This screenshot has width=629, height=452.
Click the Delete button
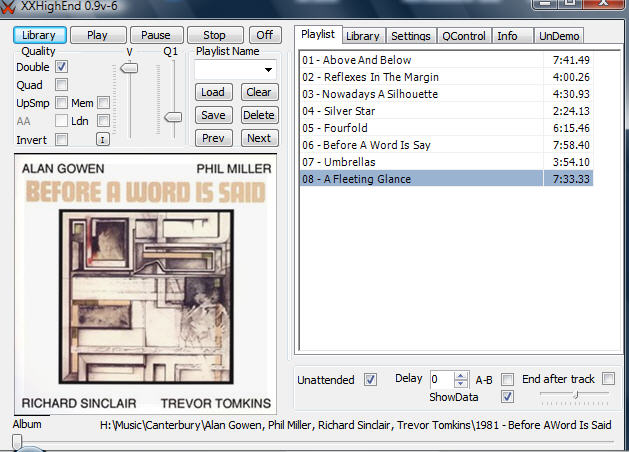coord(259,116)
